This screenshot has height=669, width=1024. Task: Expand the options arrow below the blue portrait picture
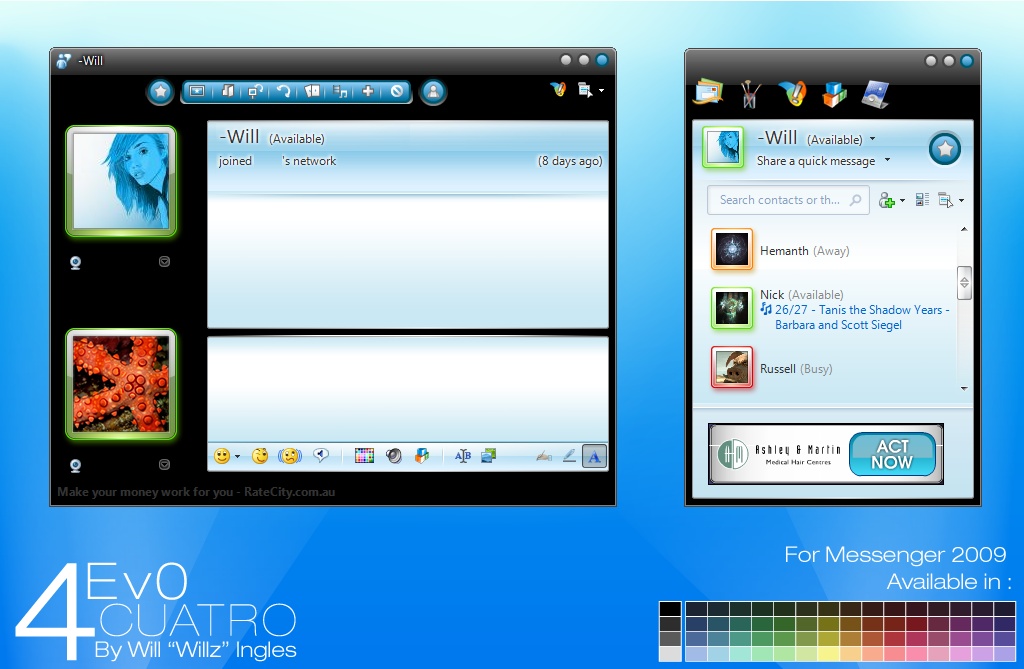pyautogui.click(x=165, y=261)
